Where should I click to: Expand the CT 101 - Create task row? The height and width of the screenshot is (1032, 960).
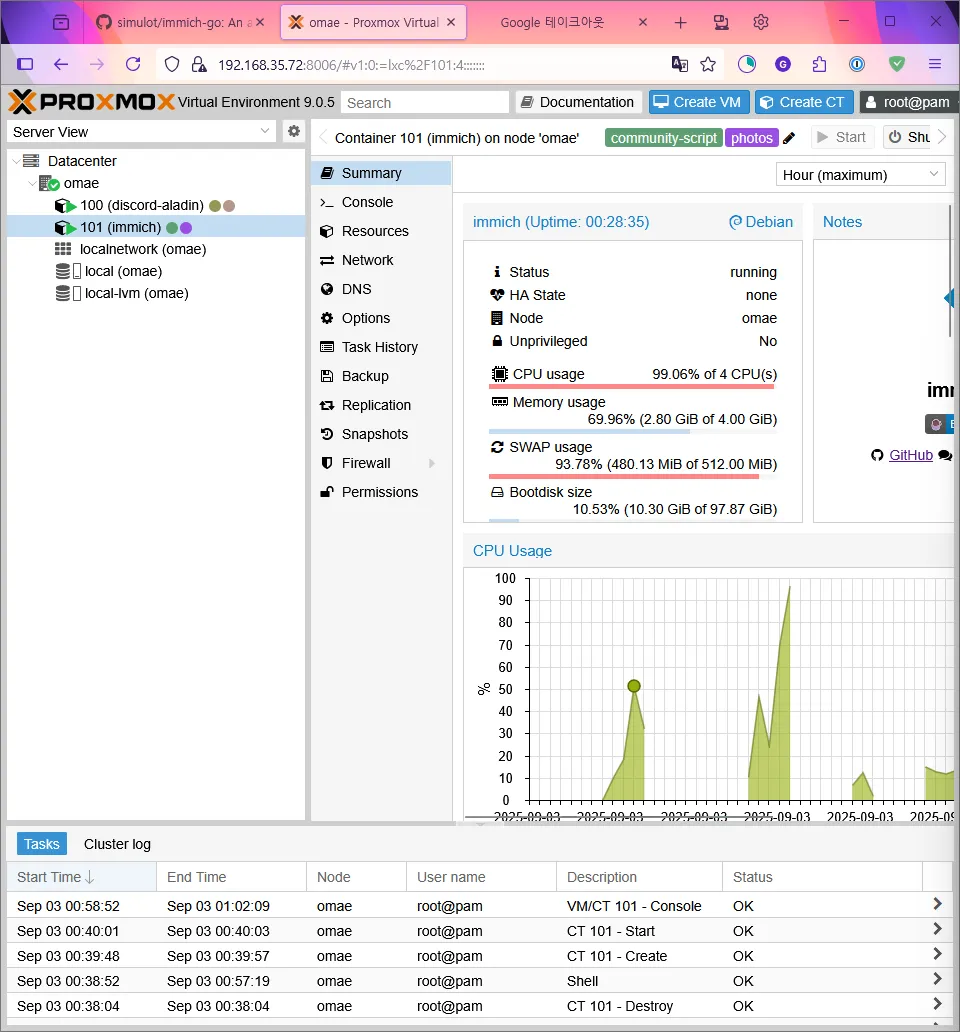pos(938,954)
